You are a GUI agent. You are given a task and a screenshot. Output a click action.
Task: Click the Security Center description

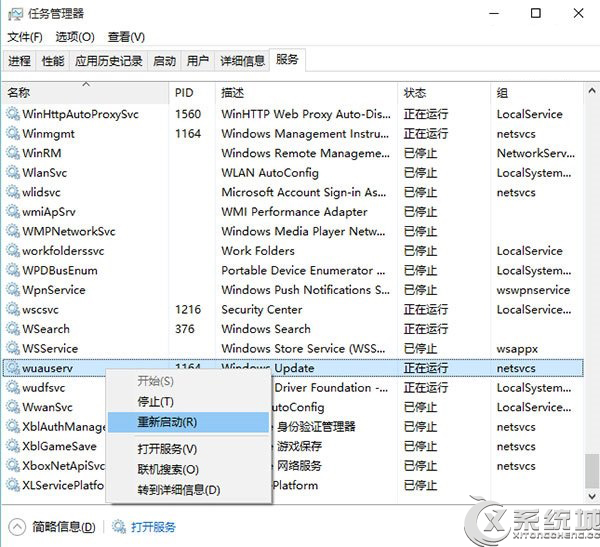pyautogui.click(x=262, y=309)
